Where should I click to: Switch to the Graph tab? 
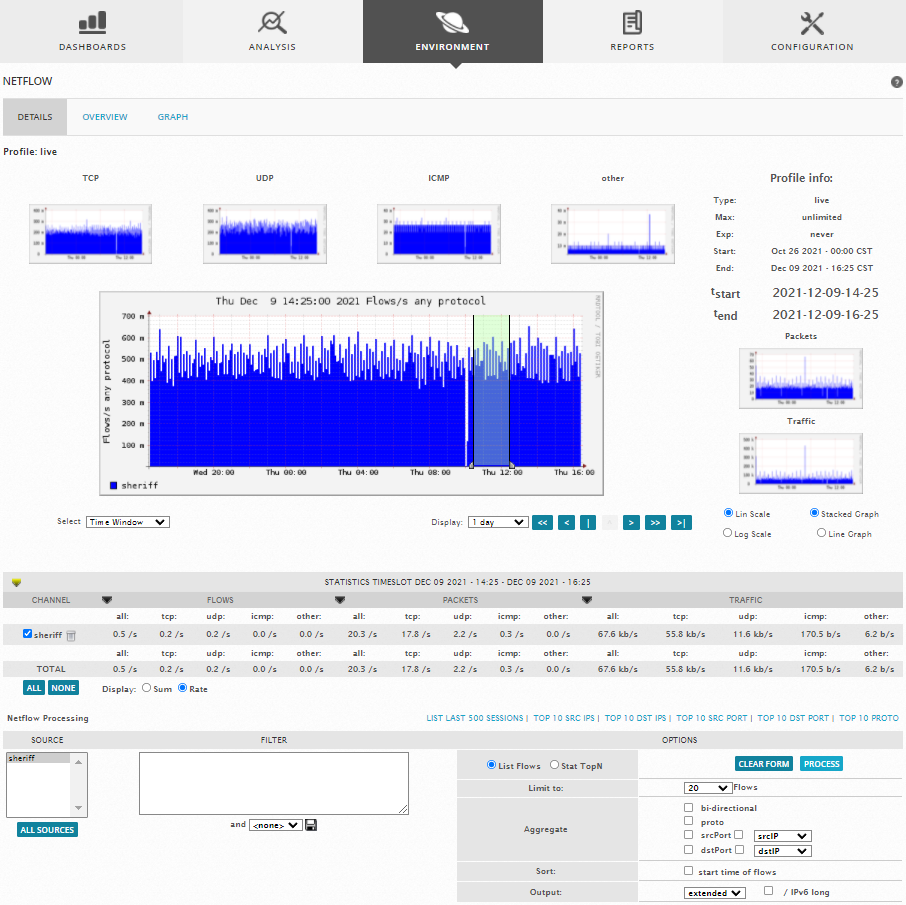(x=173, y=117)
